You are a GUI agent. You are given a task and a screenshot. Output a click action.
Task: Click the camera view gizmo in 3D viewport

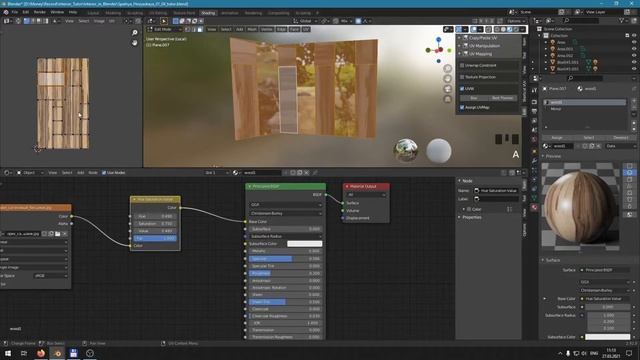(448, 89)
